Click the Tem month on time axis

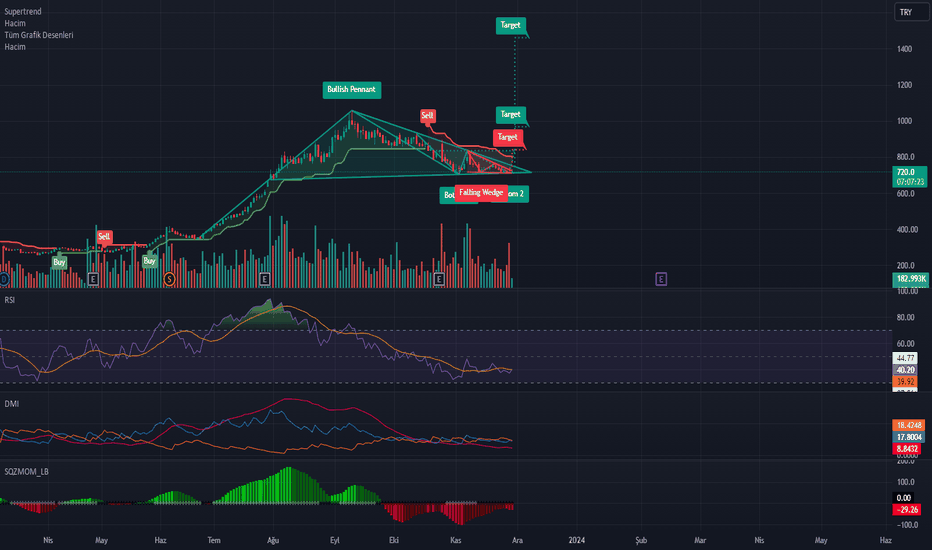coord(214,540)
